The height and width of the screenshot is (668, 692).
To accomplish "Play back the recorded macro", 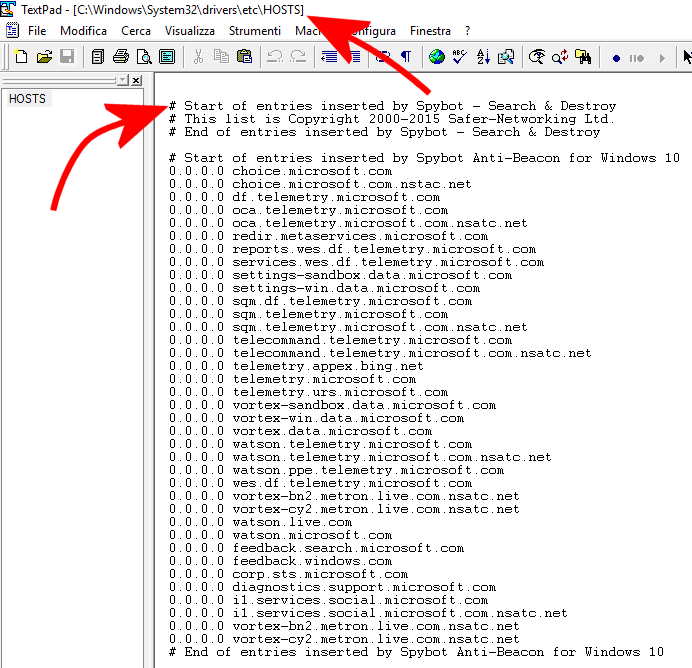I will click(662, 58).
